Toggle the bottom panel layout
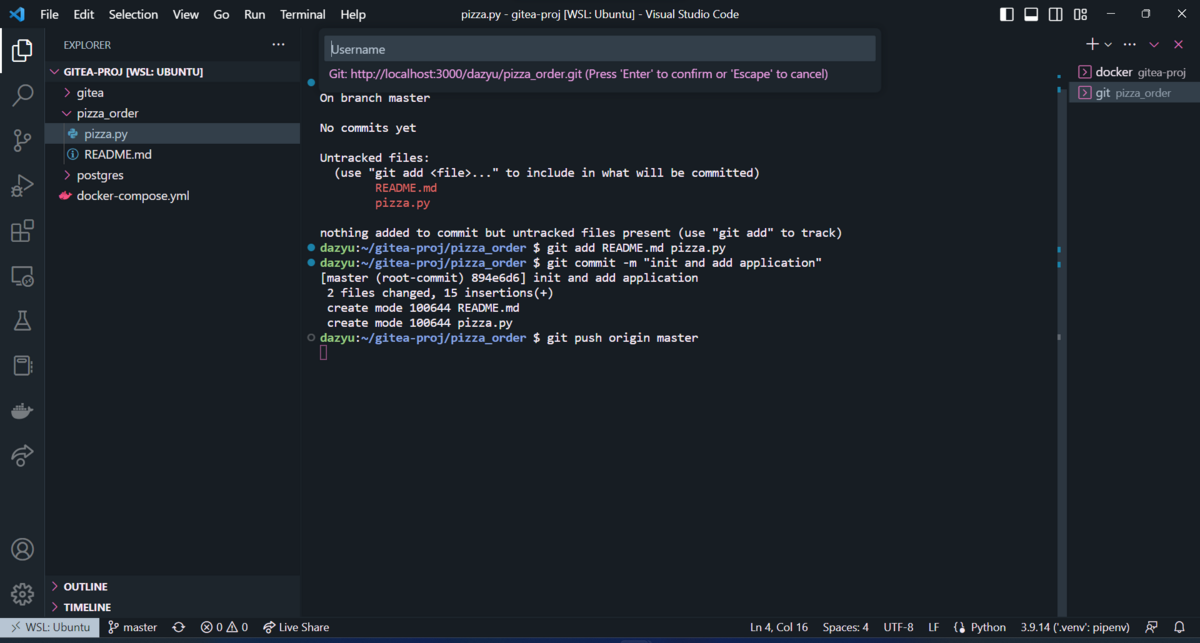This screenshot has height=643, width=1200. (x=1031, y=14)
